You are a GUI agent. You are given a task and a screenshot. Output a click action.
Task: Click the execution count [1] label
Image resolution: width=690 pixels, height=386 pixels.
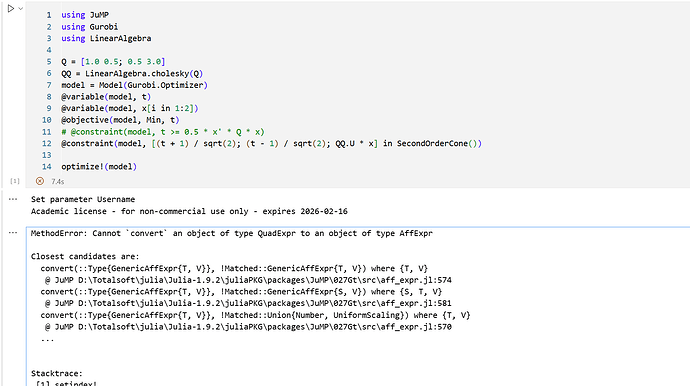15,181
